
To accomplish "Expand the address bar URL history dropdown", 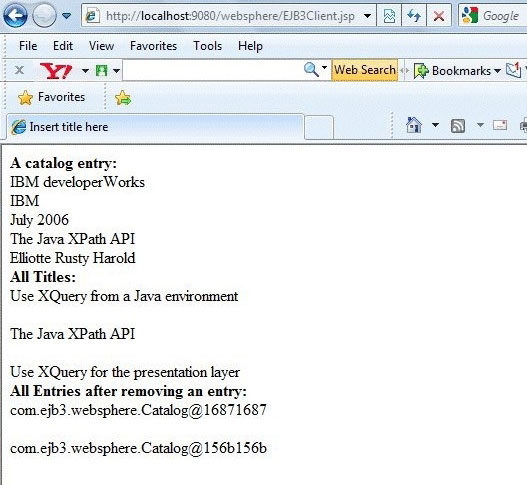I will pyautogui.click(x=368, y=16).
